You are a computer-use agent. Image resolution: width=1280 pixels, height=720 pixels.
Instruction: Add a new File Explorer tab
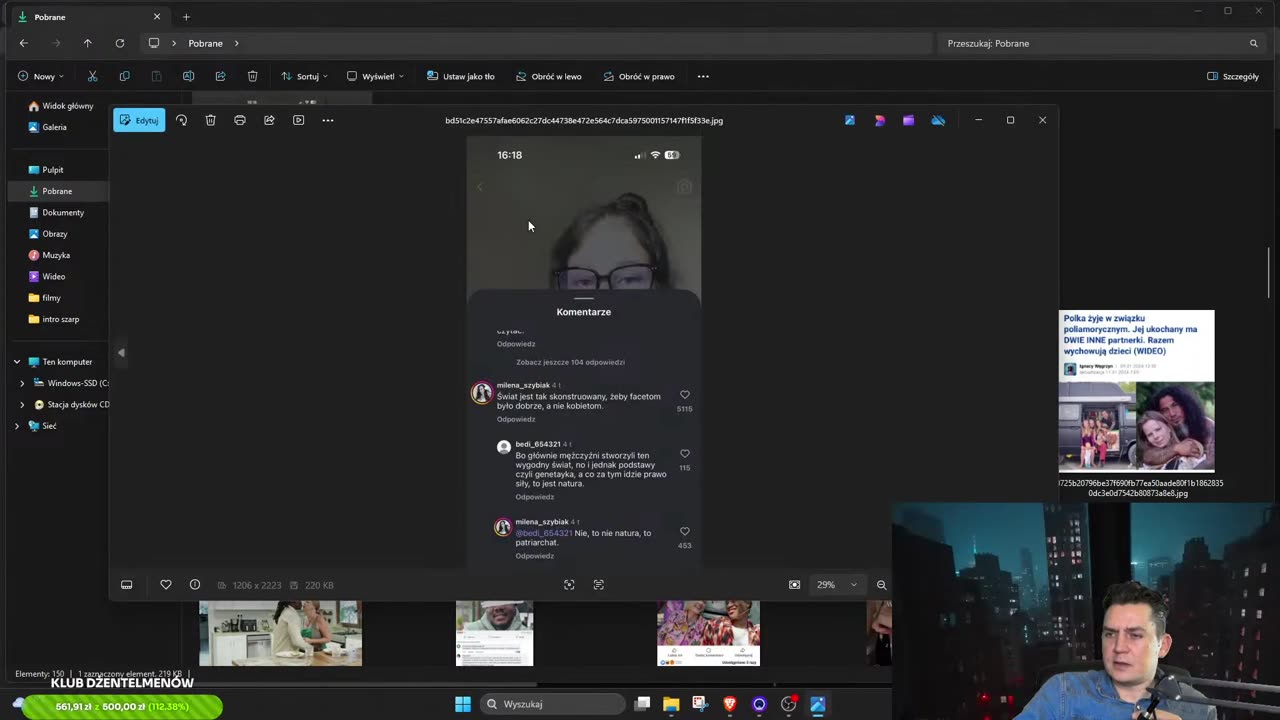coord(186,17)
